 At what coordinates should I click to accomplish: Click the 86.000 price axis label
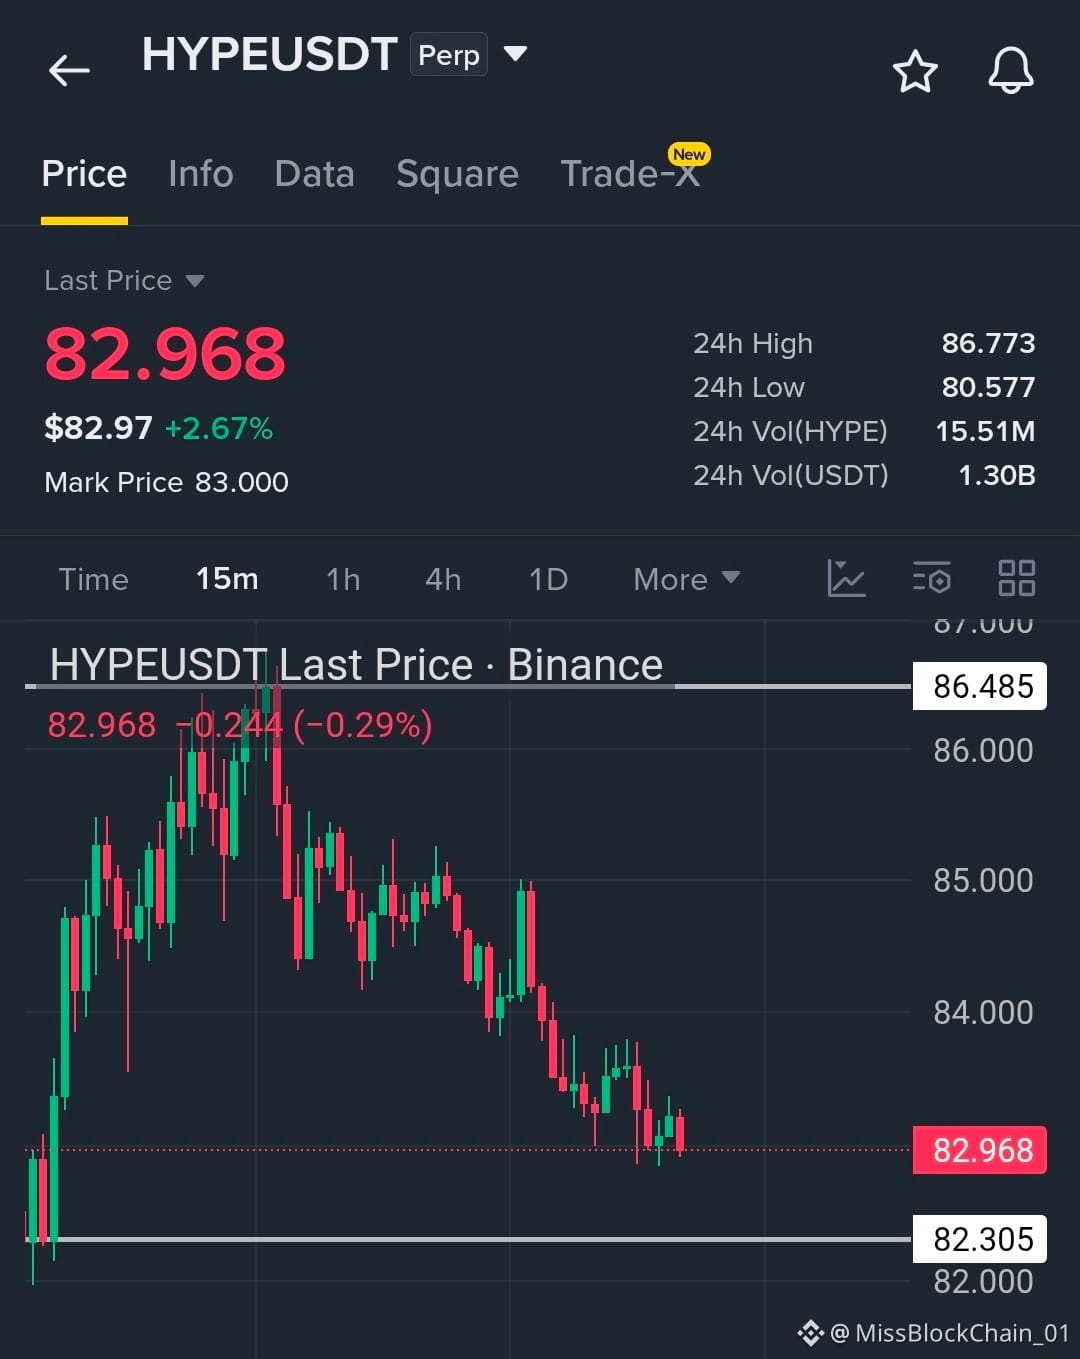click(x=983, y=751)
